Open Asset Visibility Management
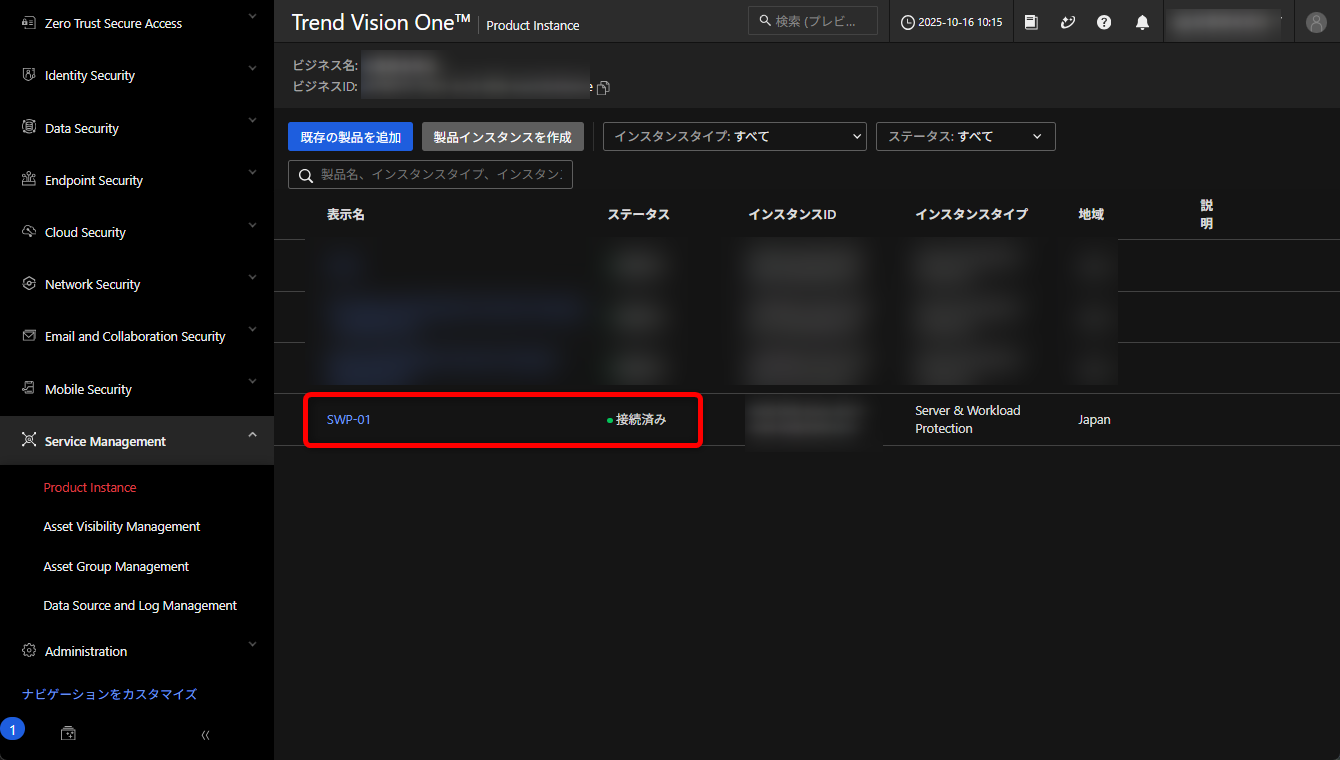The image size is (1340, 760). [x=122, y=526]
